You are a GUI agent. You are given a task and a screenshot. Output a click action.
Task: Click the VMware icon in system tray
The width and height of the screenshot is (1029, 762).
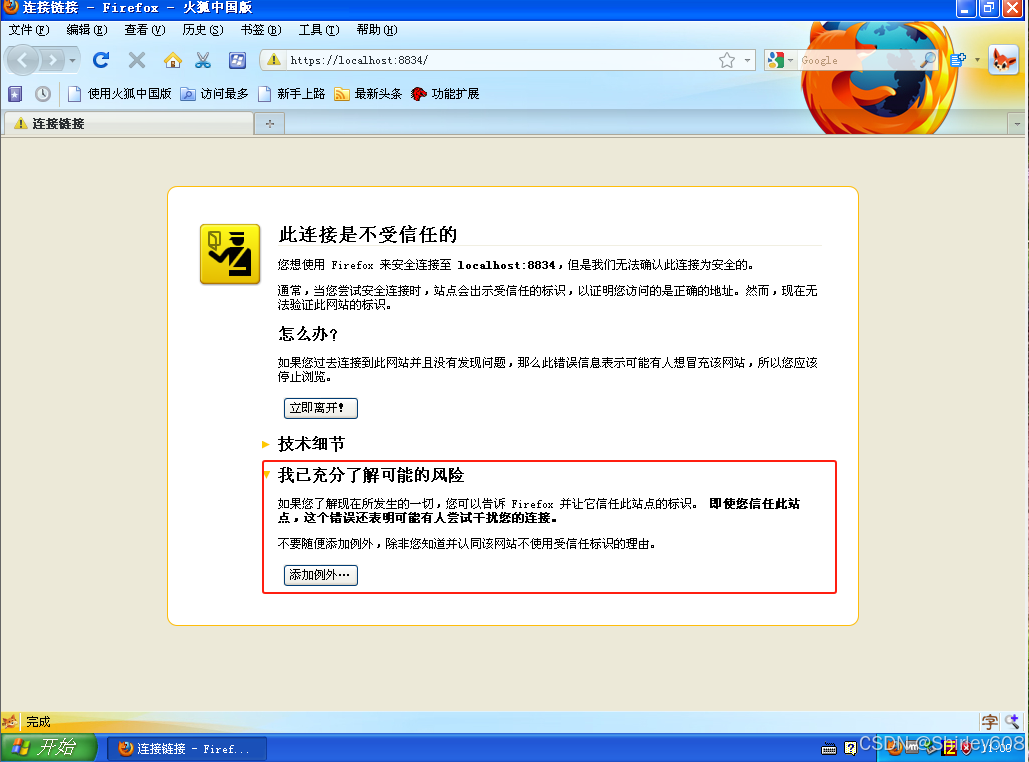pos(912,748)
